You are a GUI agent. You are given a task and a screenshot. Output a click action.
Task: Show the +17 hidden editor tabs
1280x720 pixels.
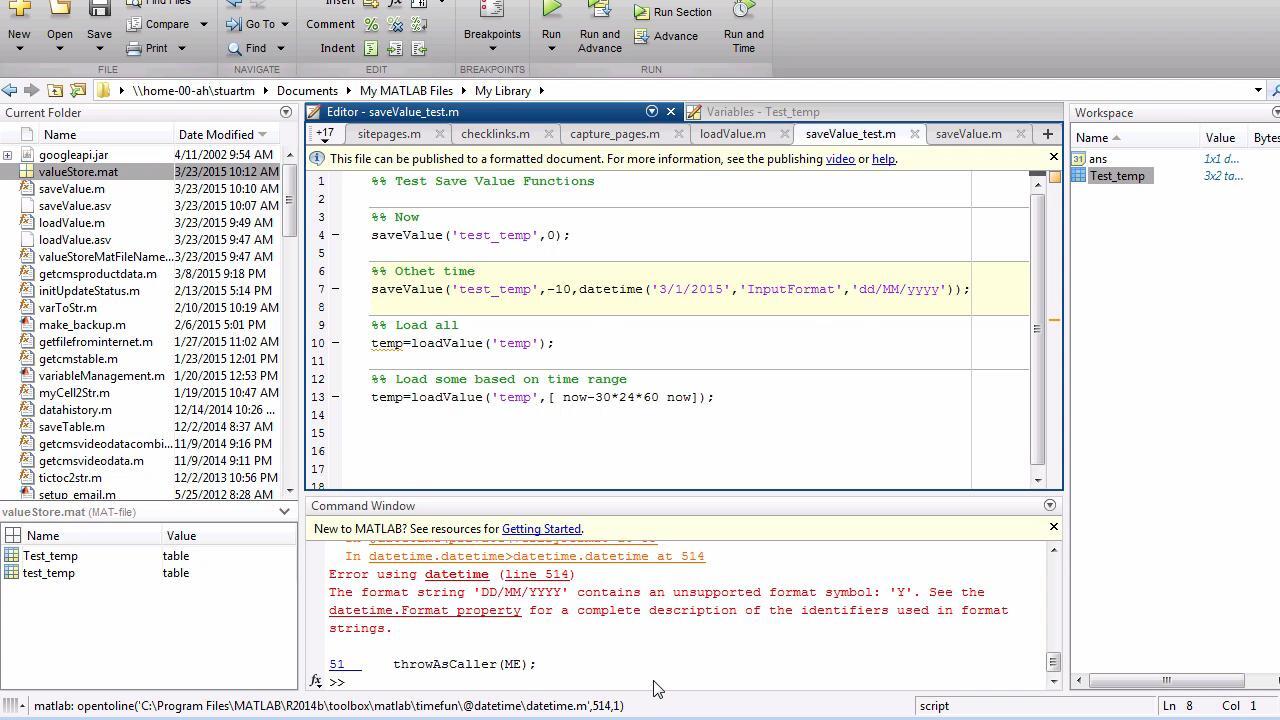tap(325, 134)
